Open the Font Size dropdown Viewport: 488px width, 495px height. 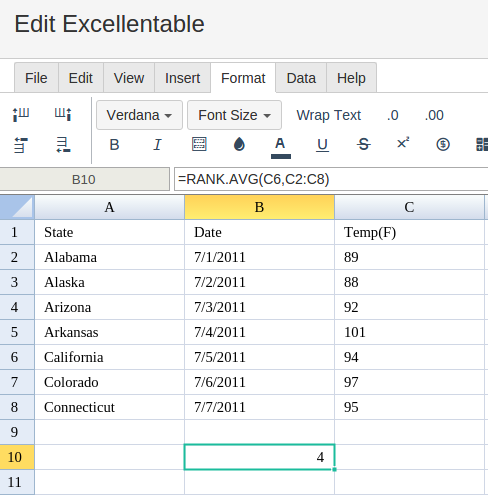click(234, 115)
